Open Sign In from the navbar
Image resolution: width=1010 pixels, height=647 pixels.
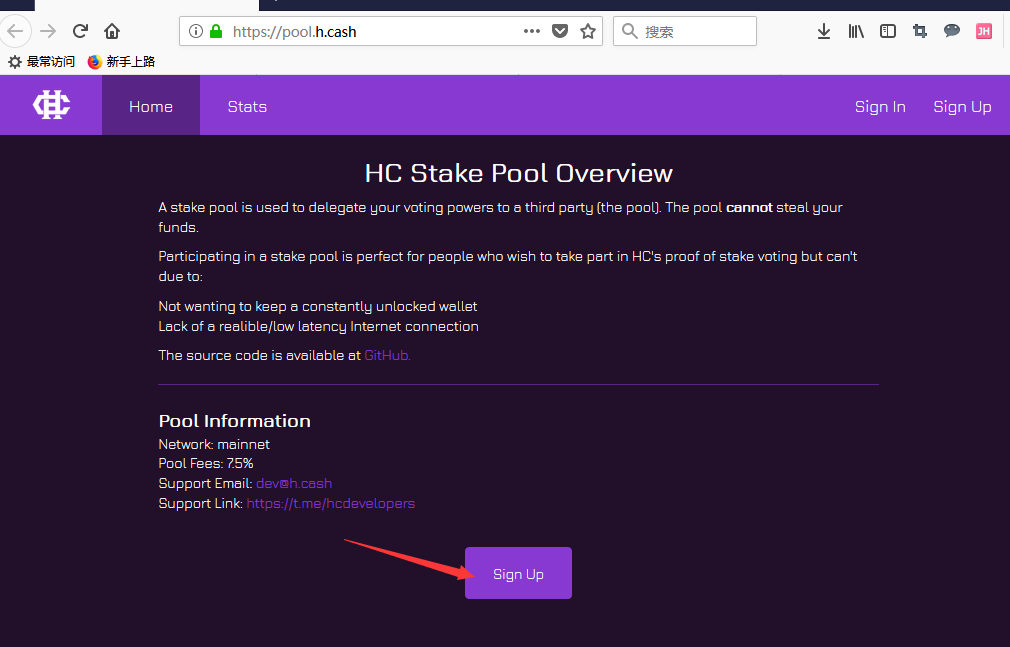pos(880,106)
